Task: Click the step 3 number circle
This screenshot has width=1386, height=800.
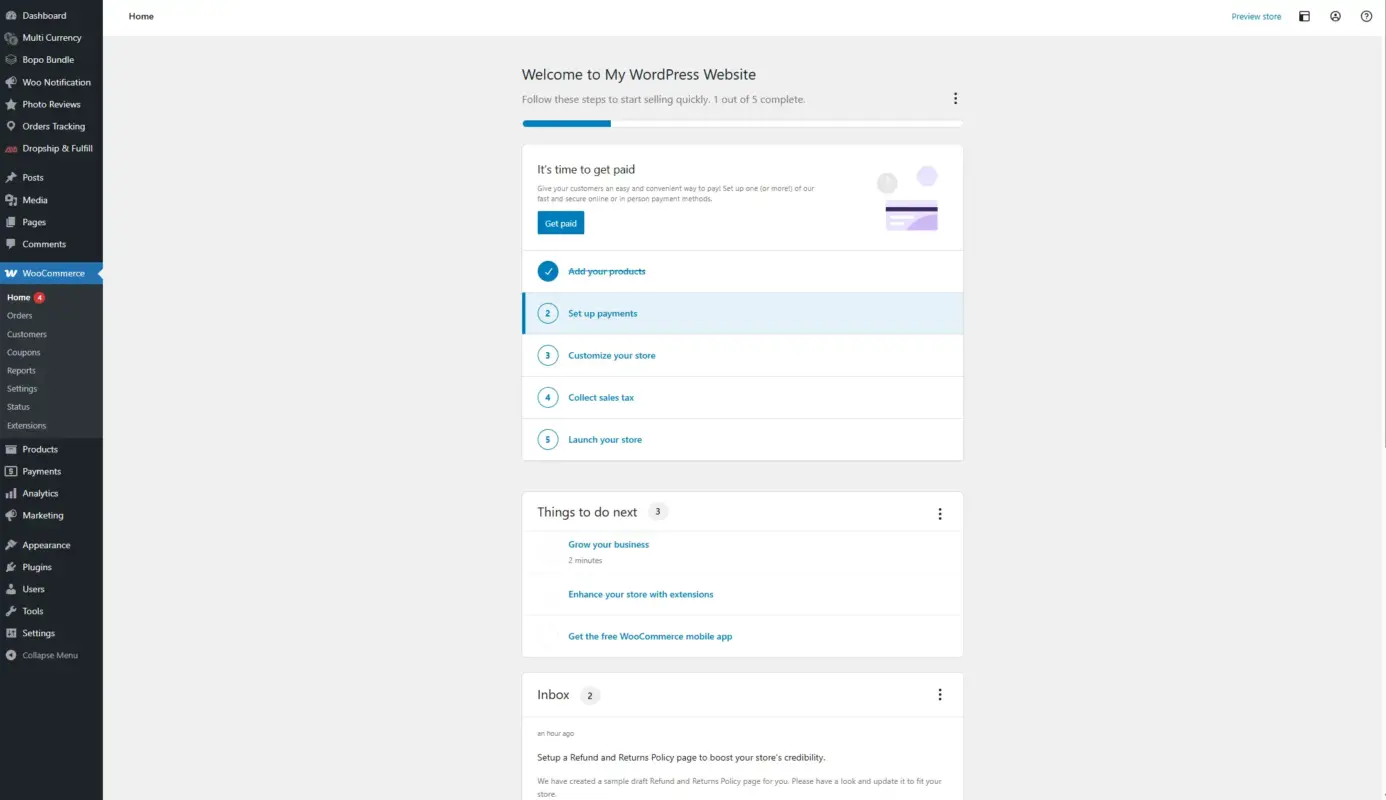Action: click(548, 355)
